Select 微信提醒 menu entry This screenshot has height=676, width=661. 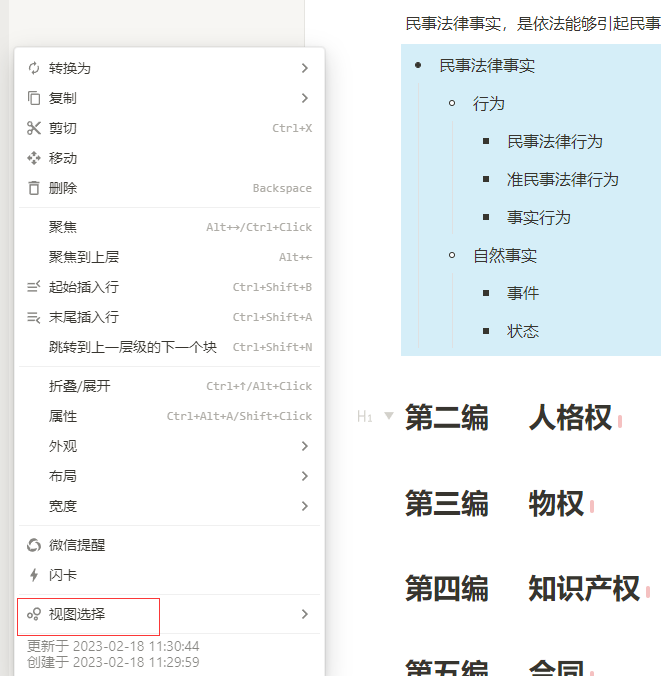[x=169, y=545]
